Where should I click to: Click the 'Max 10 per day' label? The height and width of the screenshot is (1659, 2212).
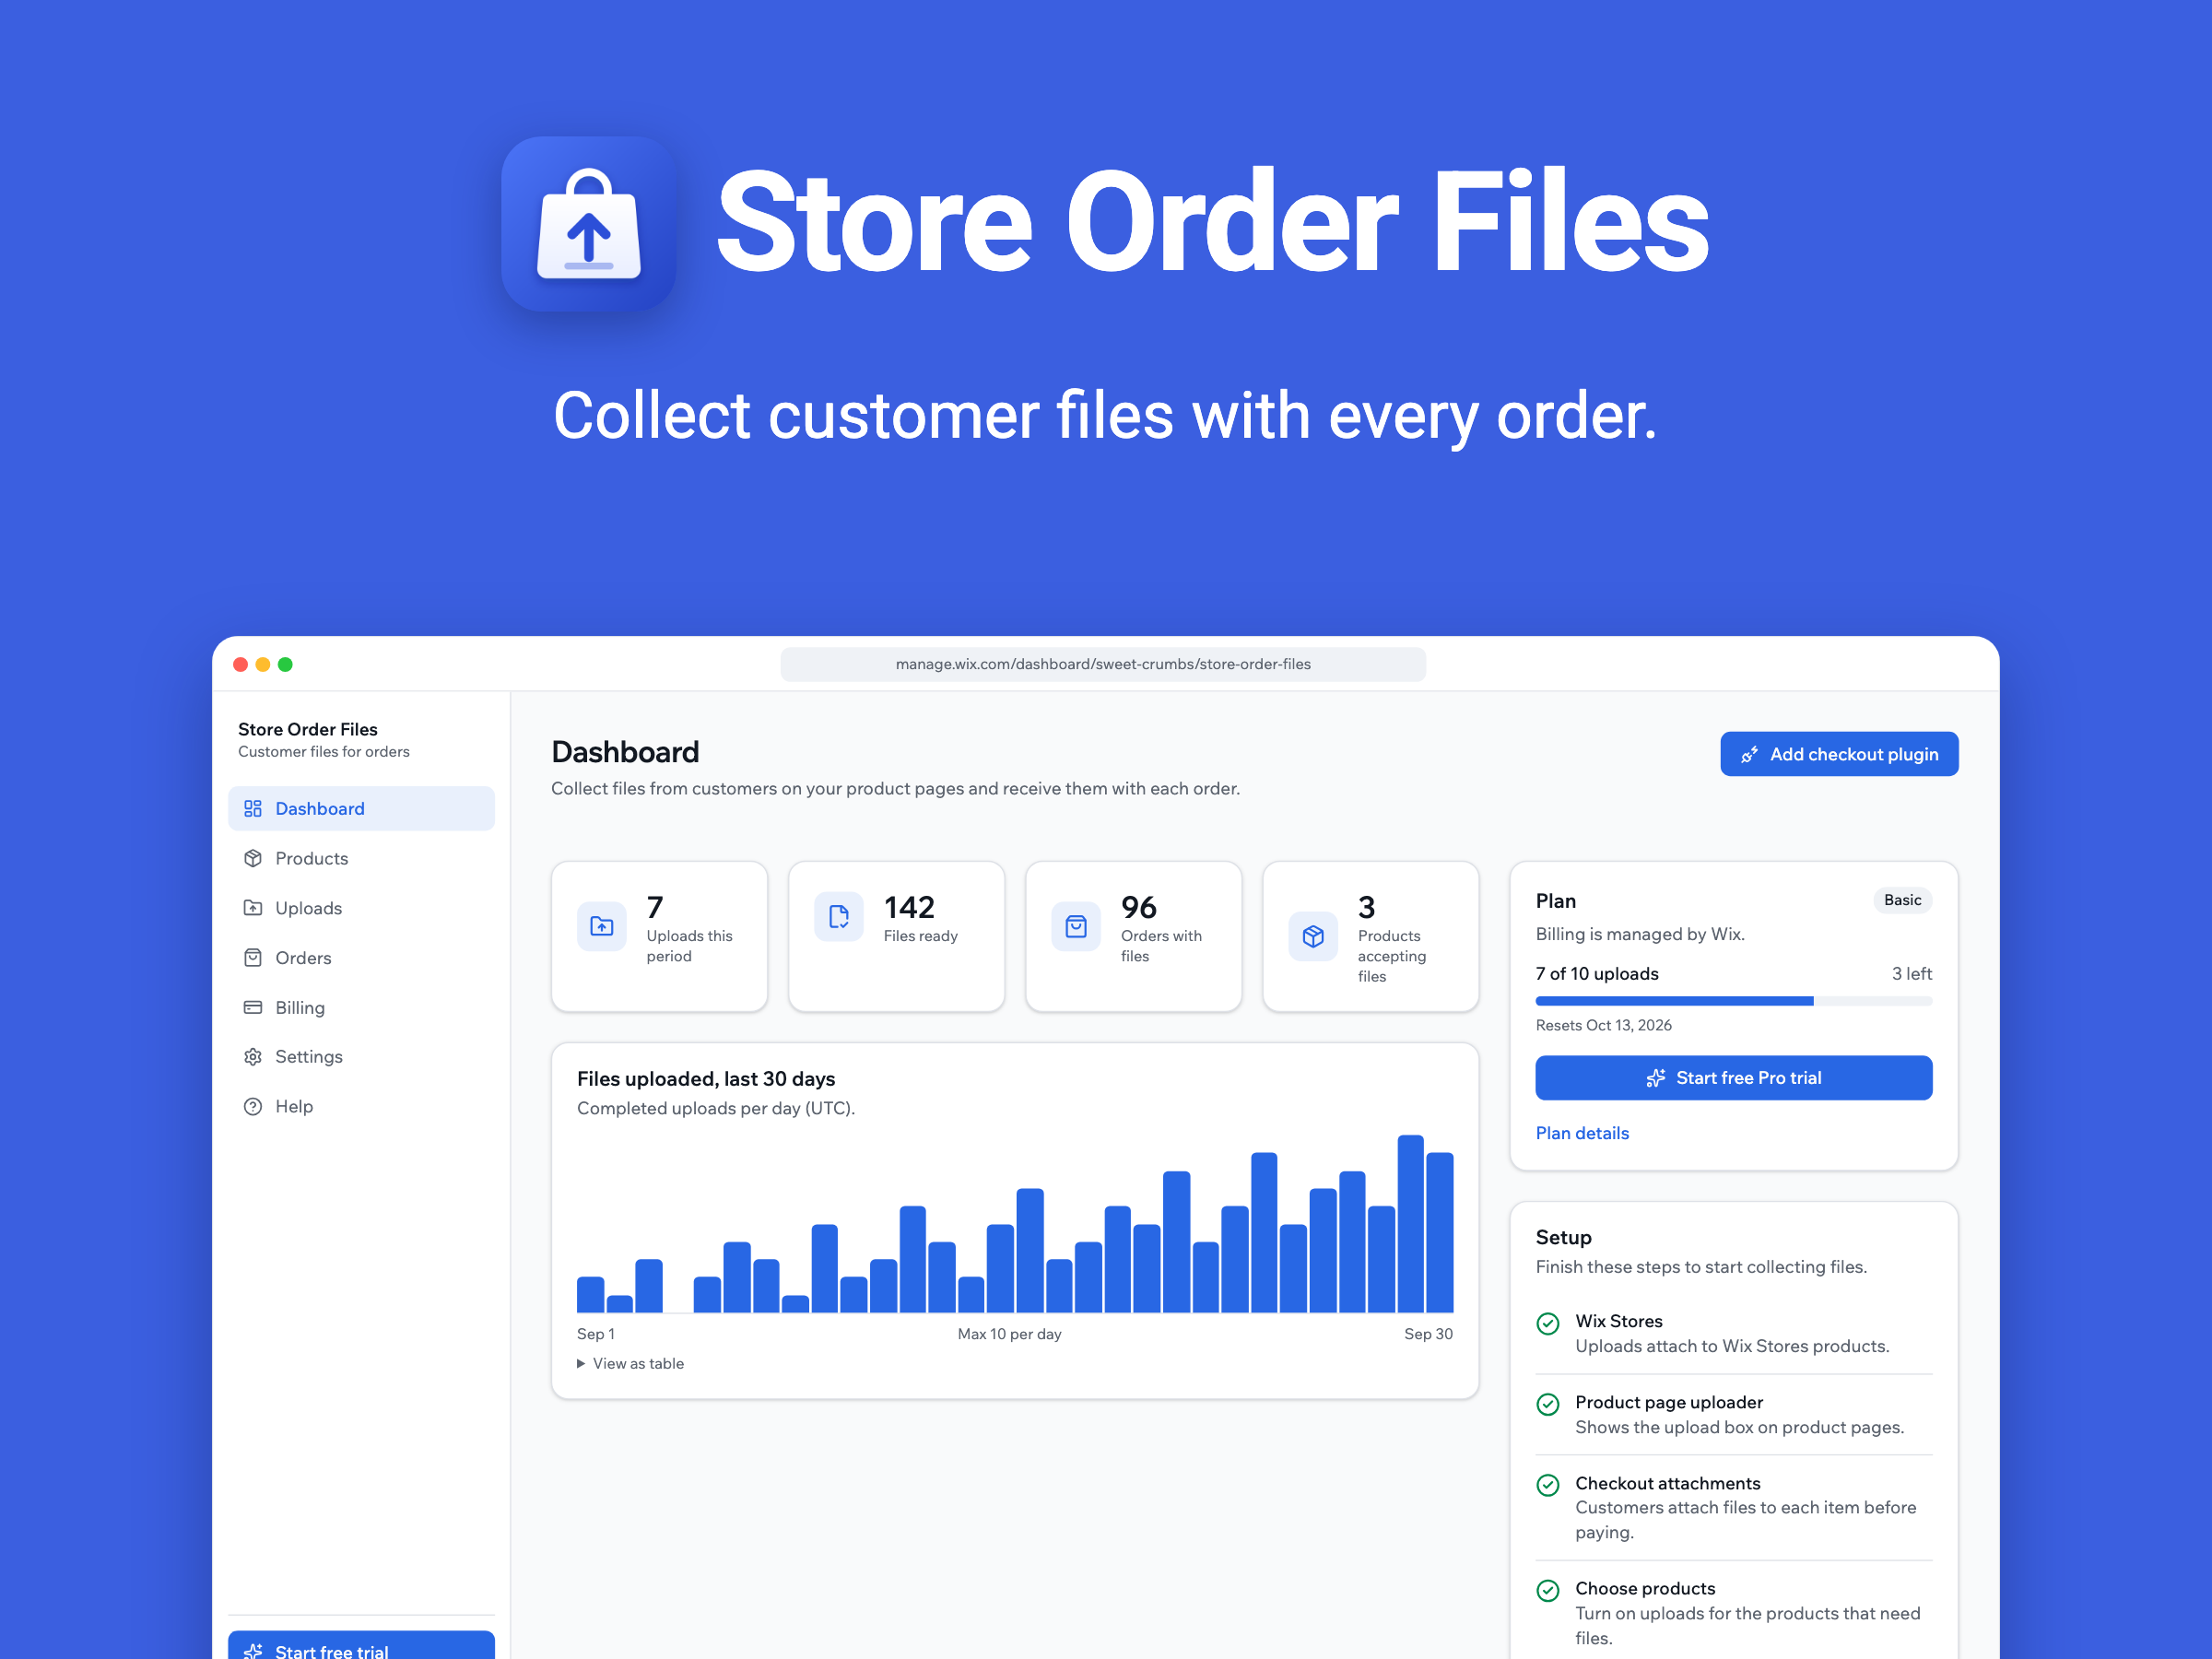coord(1009,1334)
